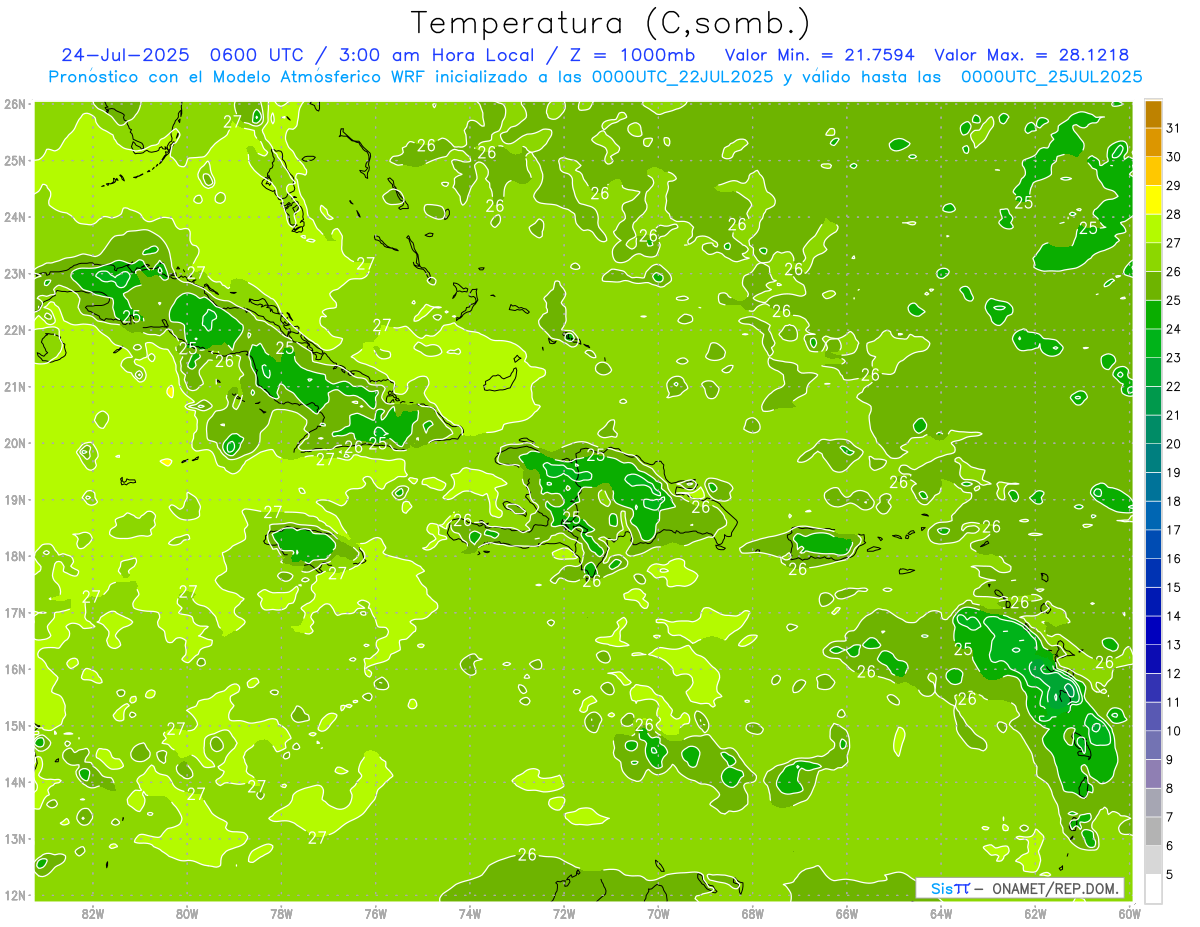Click the longitude label "78W"
Viewport: 1200px width, 927px height.
coord(281,914)
